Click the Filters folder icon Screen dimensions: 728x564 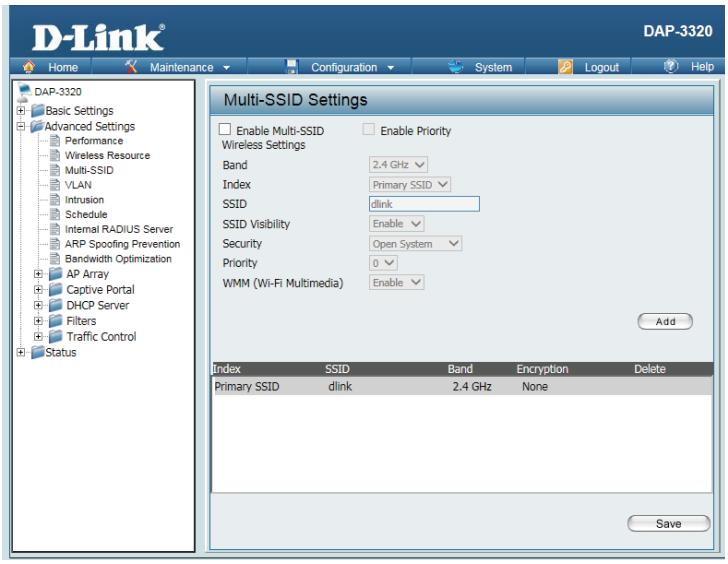coord(56,321)
